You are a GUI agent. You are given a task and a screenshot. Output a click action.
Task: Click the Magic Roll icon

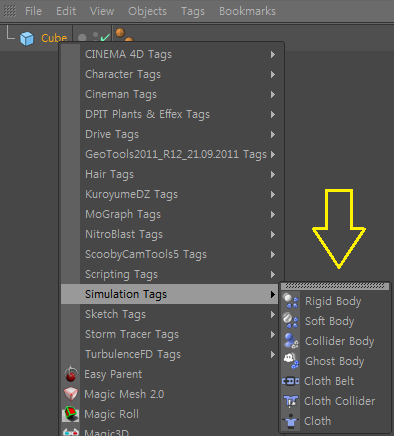pyautogui.click(x=71, y=414)
